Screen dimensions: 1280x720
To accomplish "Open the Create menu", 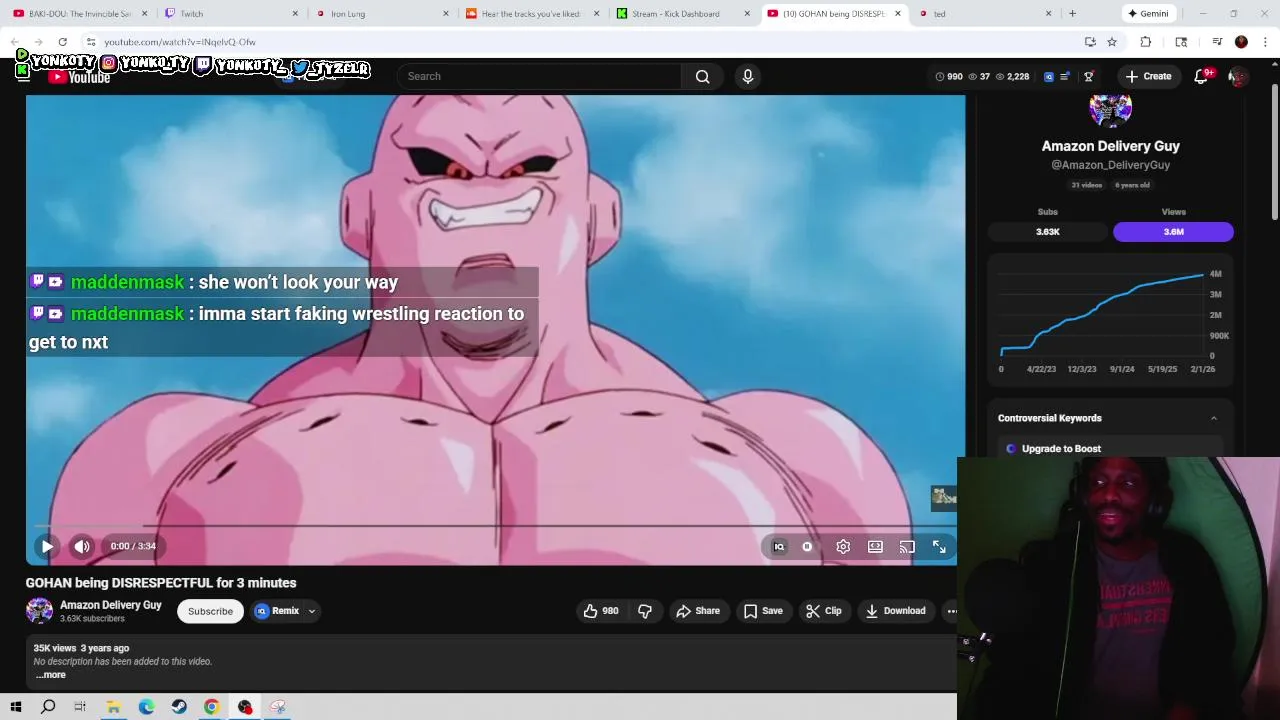I will tap(1148, 76).
